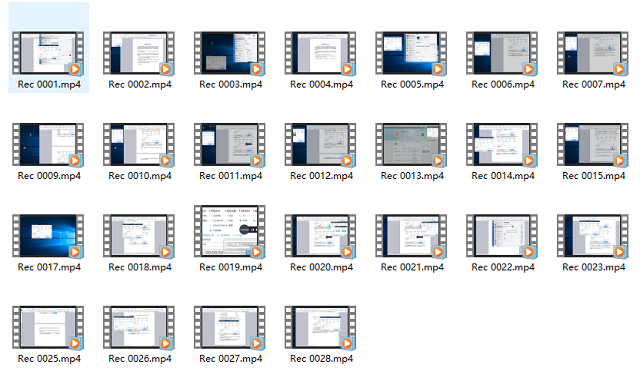Viewport: 640px width, 371px height.
Task: Select the Rec 0012.mp4 file icon
Action: 320,144
